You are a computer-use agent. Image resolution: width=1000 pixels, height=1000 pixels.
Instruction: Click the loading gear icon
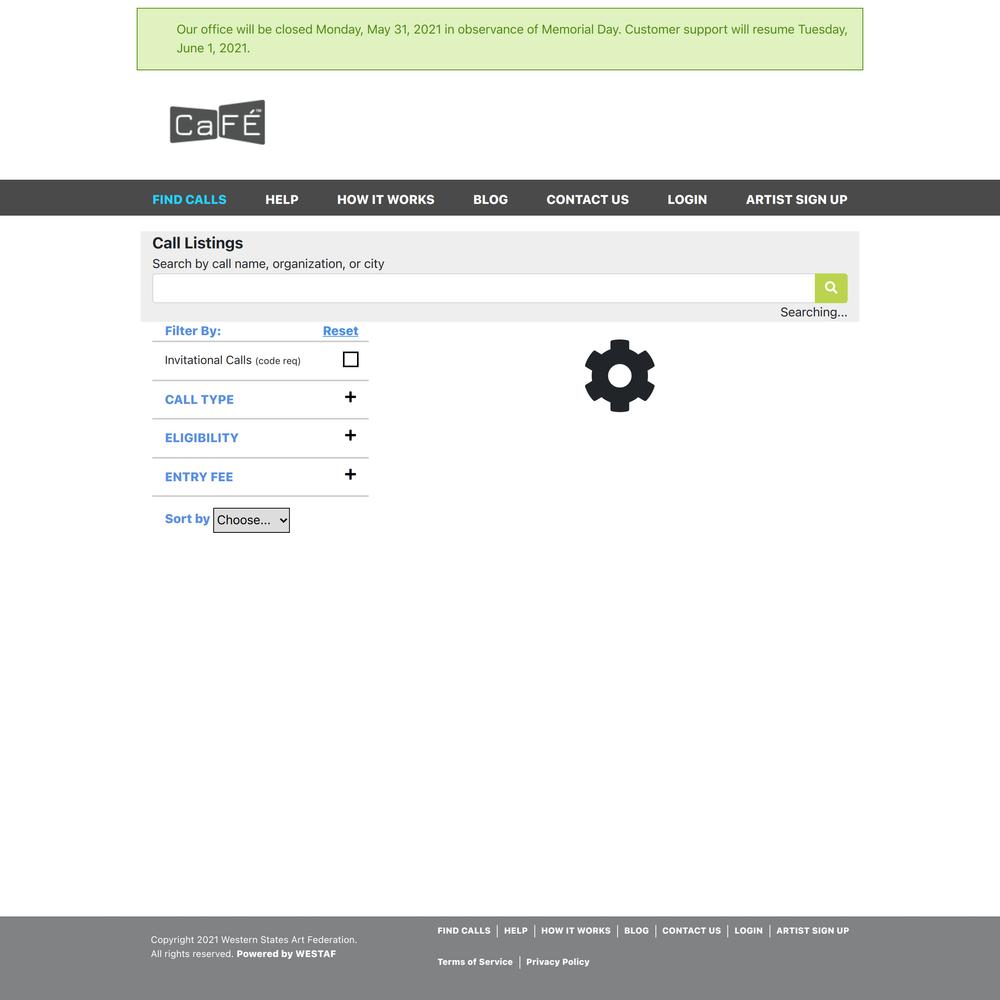click(x=619, y=376)
